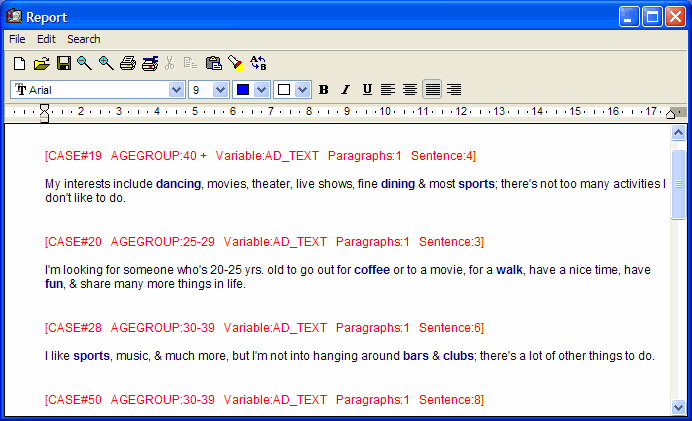Image resolution: width=692 pixels, height=421 pixels.
Task: Open the Search menu
Action: 84,39
